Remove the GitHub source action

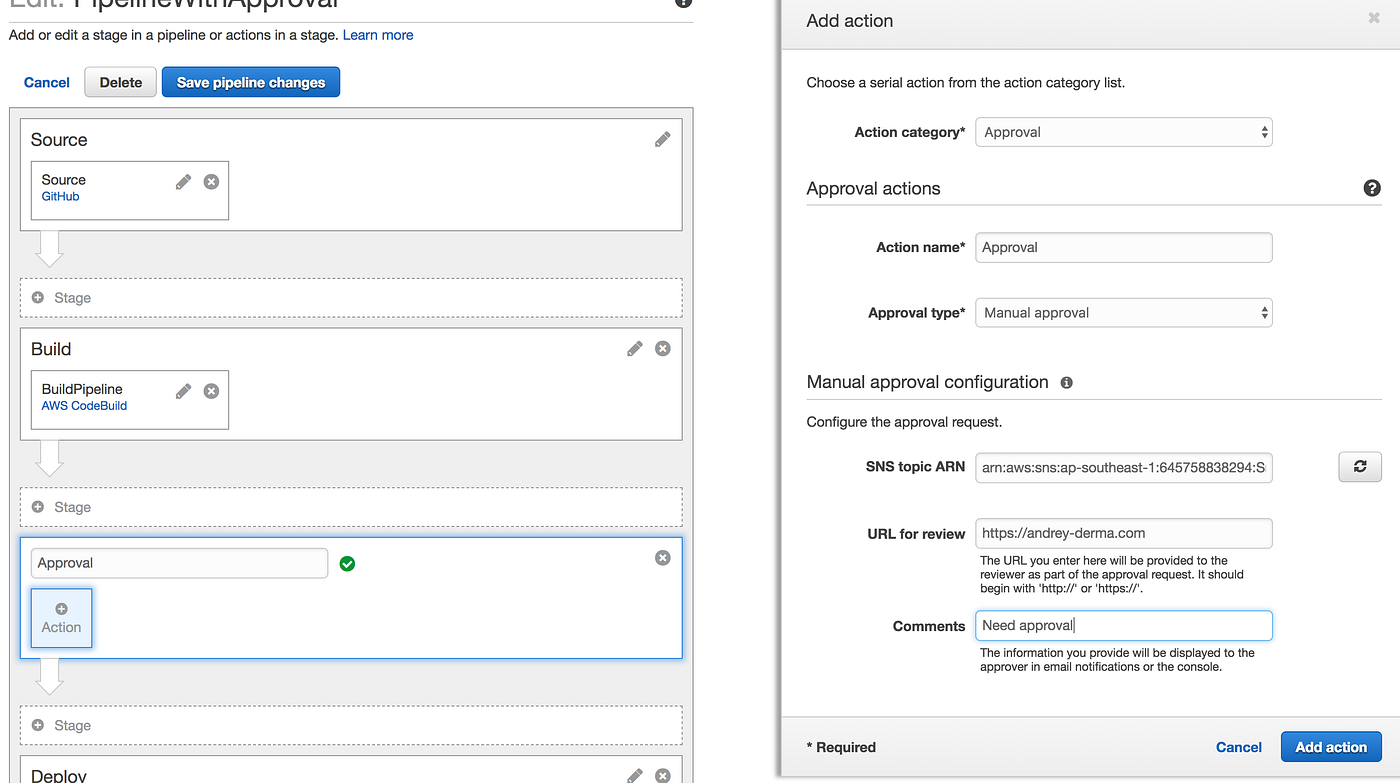(x=210, y=181)
